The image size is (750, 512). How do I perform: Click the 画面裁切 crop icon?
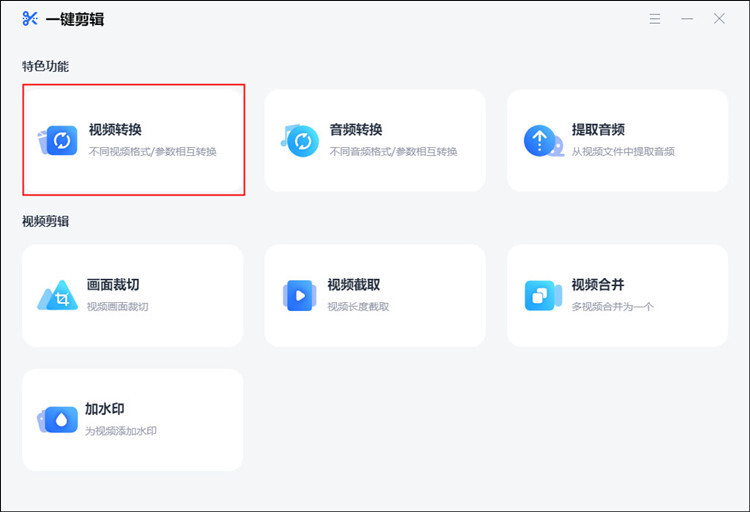[x=59, y=296]
